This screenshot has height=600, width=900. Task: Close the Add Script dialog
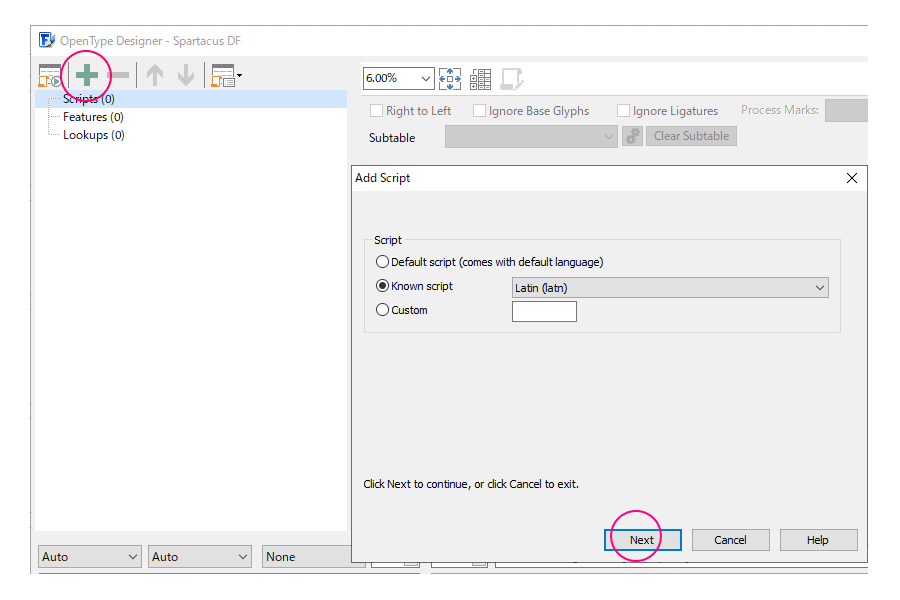pyautogui.click(x=852, y=178)
